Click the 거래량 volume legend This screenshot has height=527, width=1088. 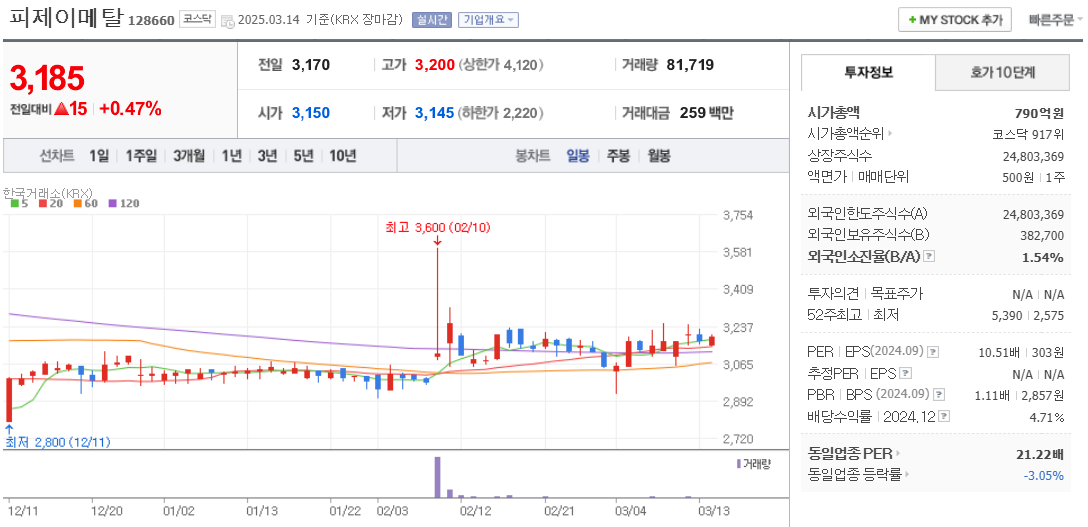(754, 463)
